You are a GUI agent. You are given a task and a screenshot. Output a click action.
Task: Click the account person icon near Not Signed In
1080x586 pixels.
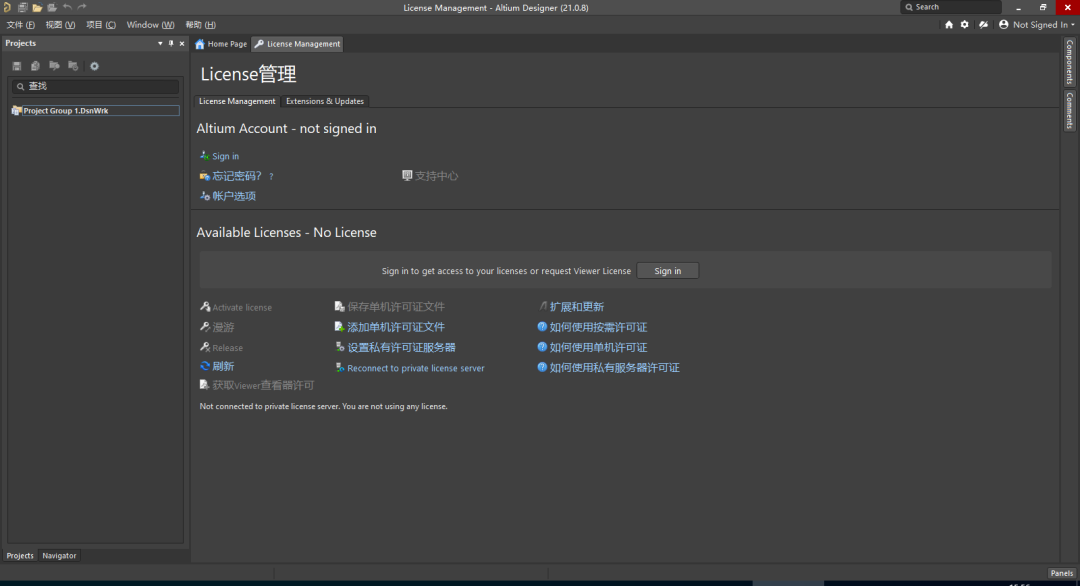pos(1002,24)
